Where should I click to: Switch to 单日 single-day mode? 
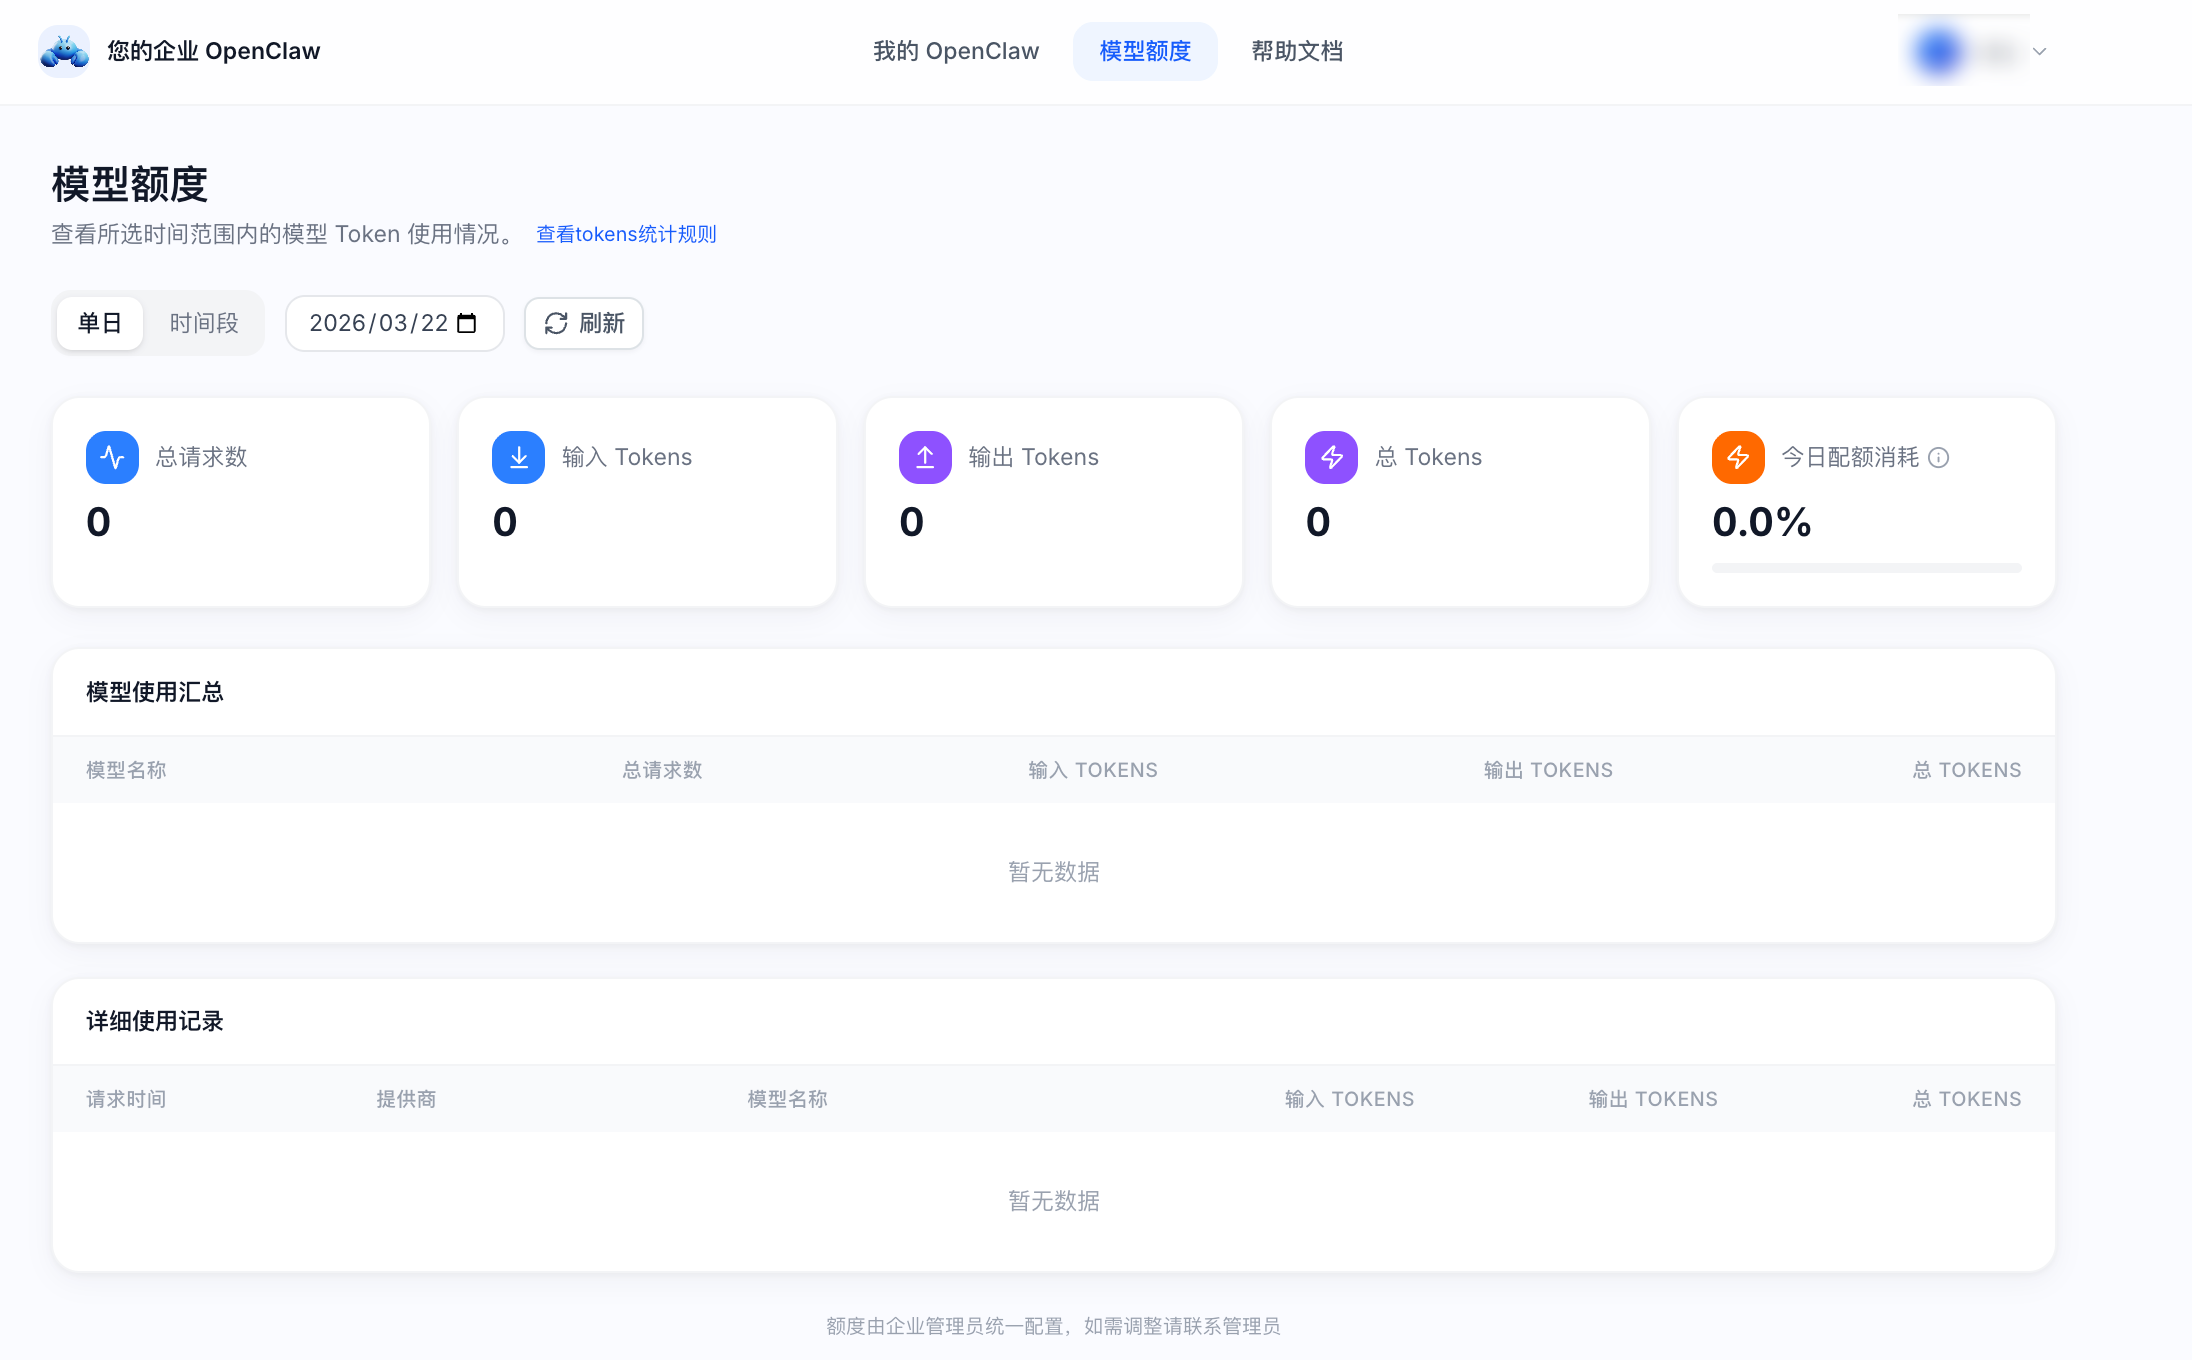[100, 323]
